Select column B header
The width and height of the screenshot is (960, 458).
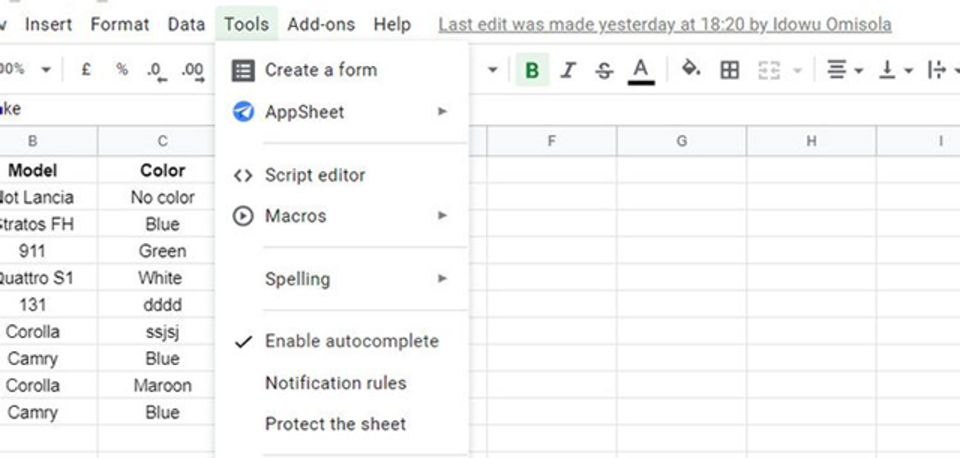pos(48,141)
